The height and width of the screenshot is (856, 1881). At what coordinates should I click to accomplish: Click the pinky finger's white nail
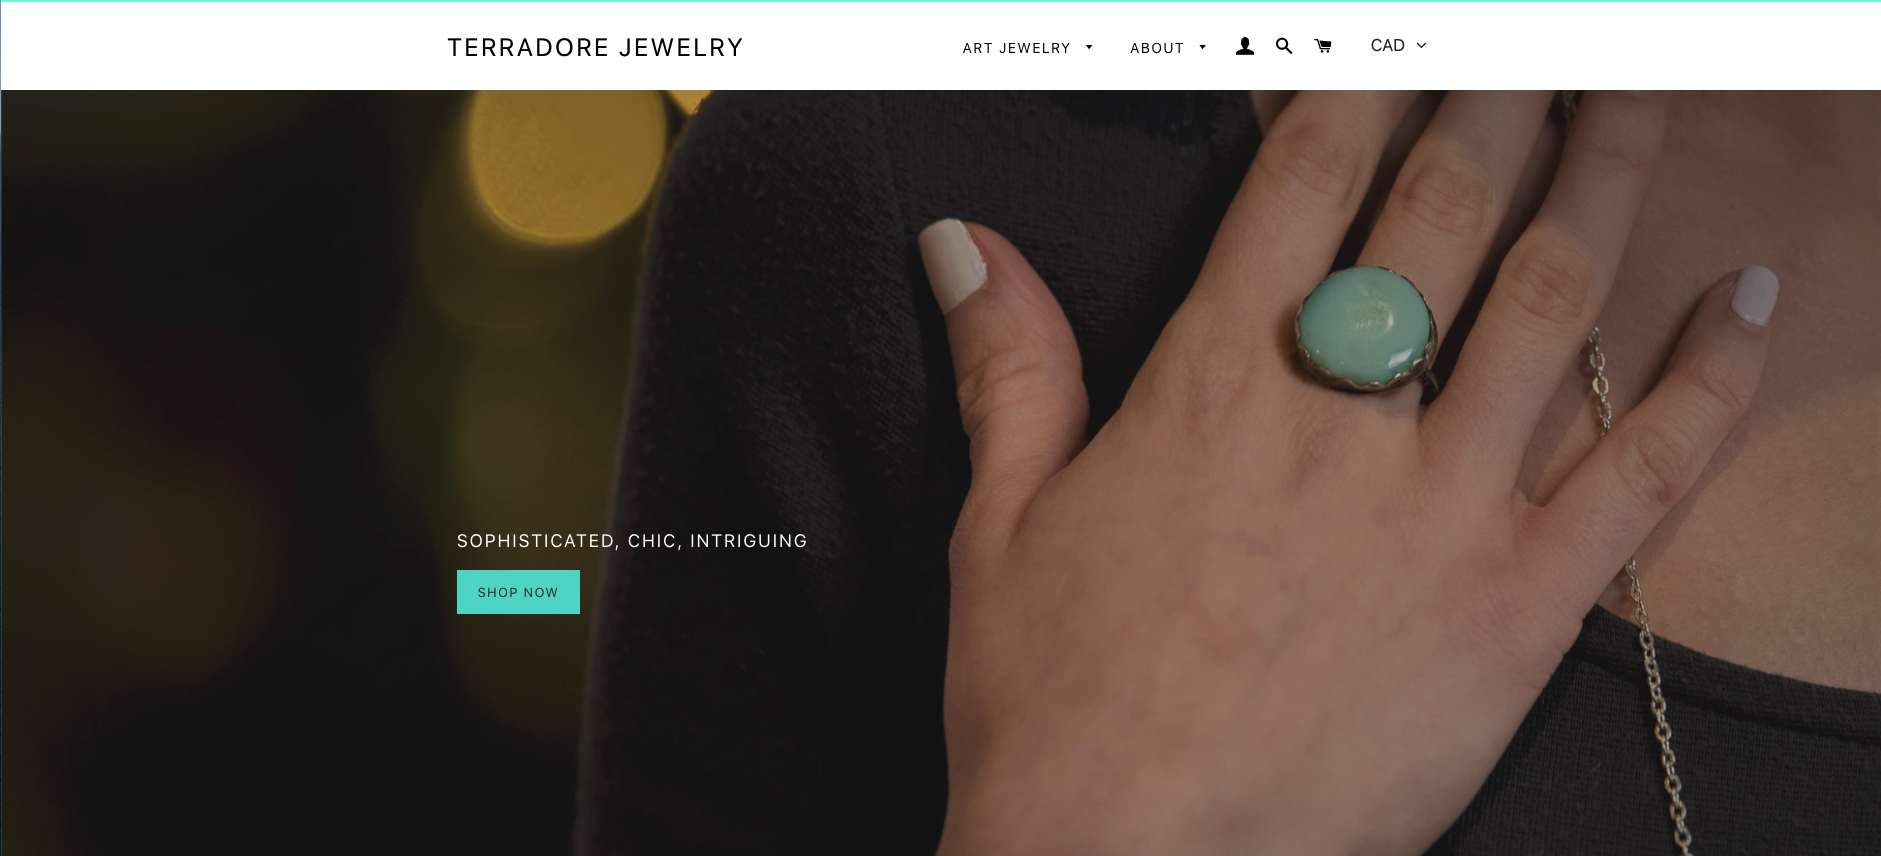tap(1755, 295)
